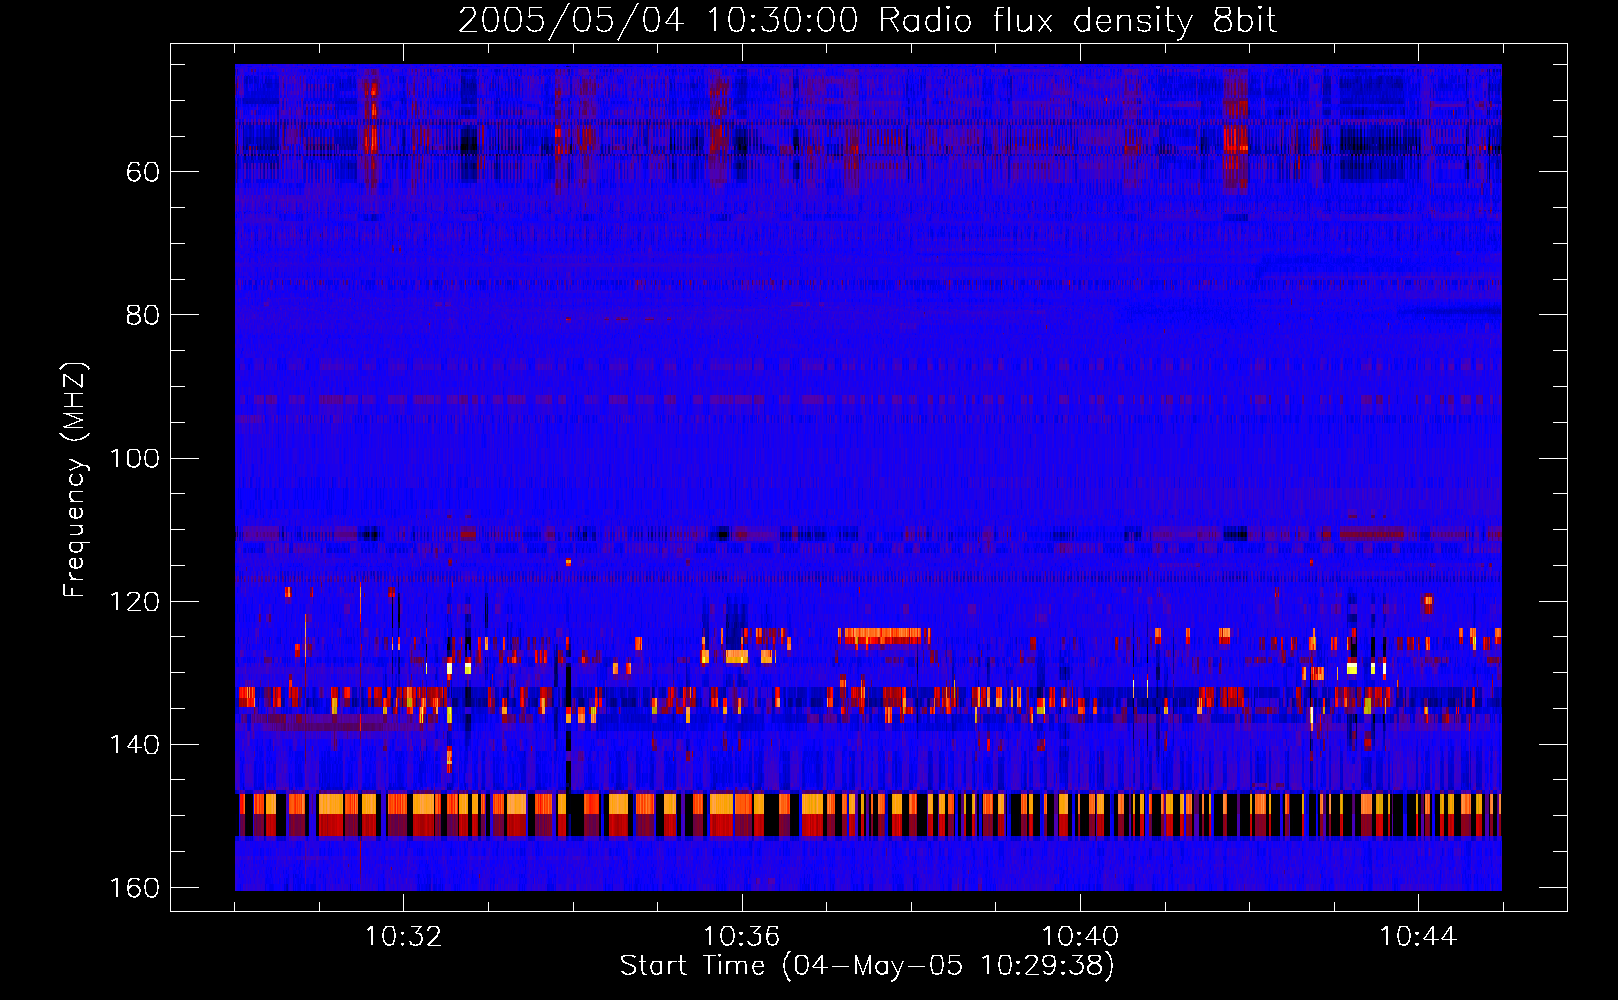Image resolution: width=1618 pixels, height=1000 pixels.
Task: Click the 10:36 time tick label
Action: pyautogui.click(x=741, y=937)
